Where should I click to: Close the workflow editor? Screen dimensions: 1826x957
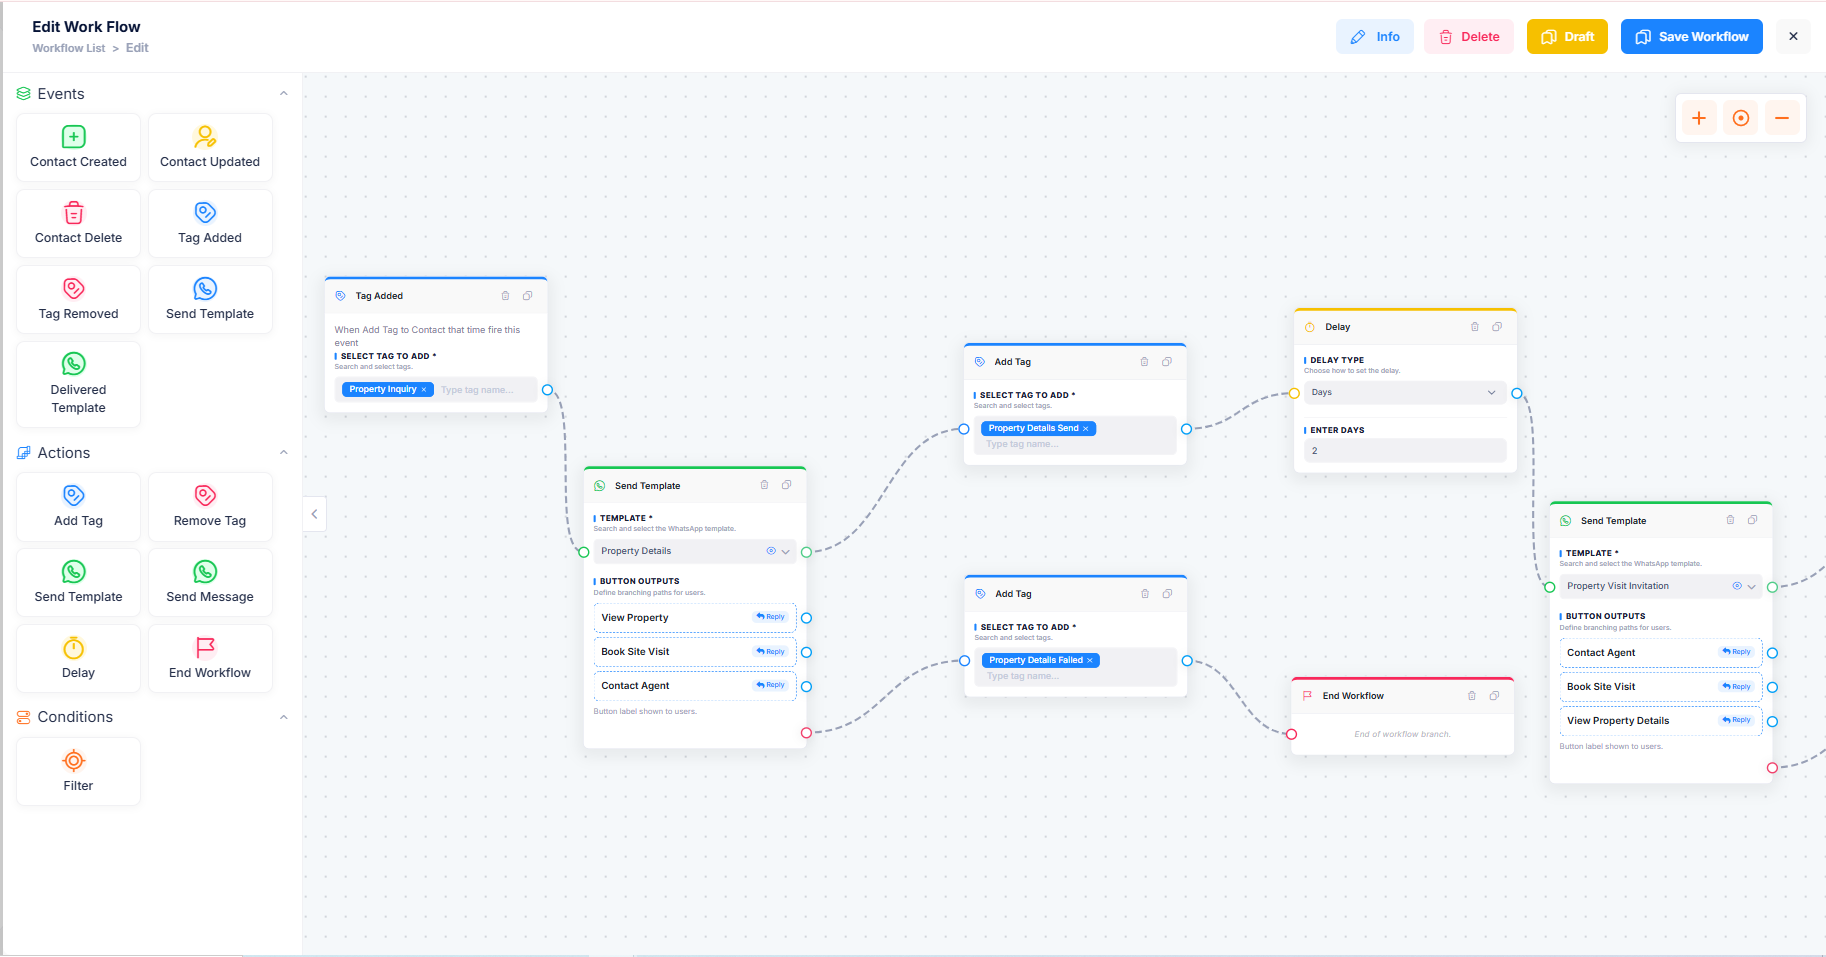click(1793, 37)
